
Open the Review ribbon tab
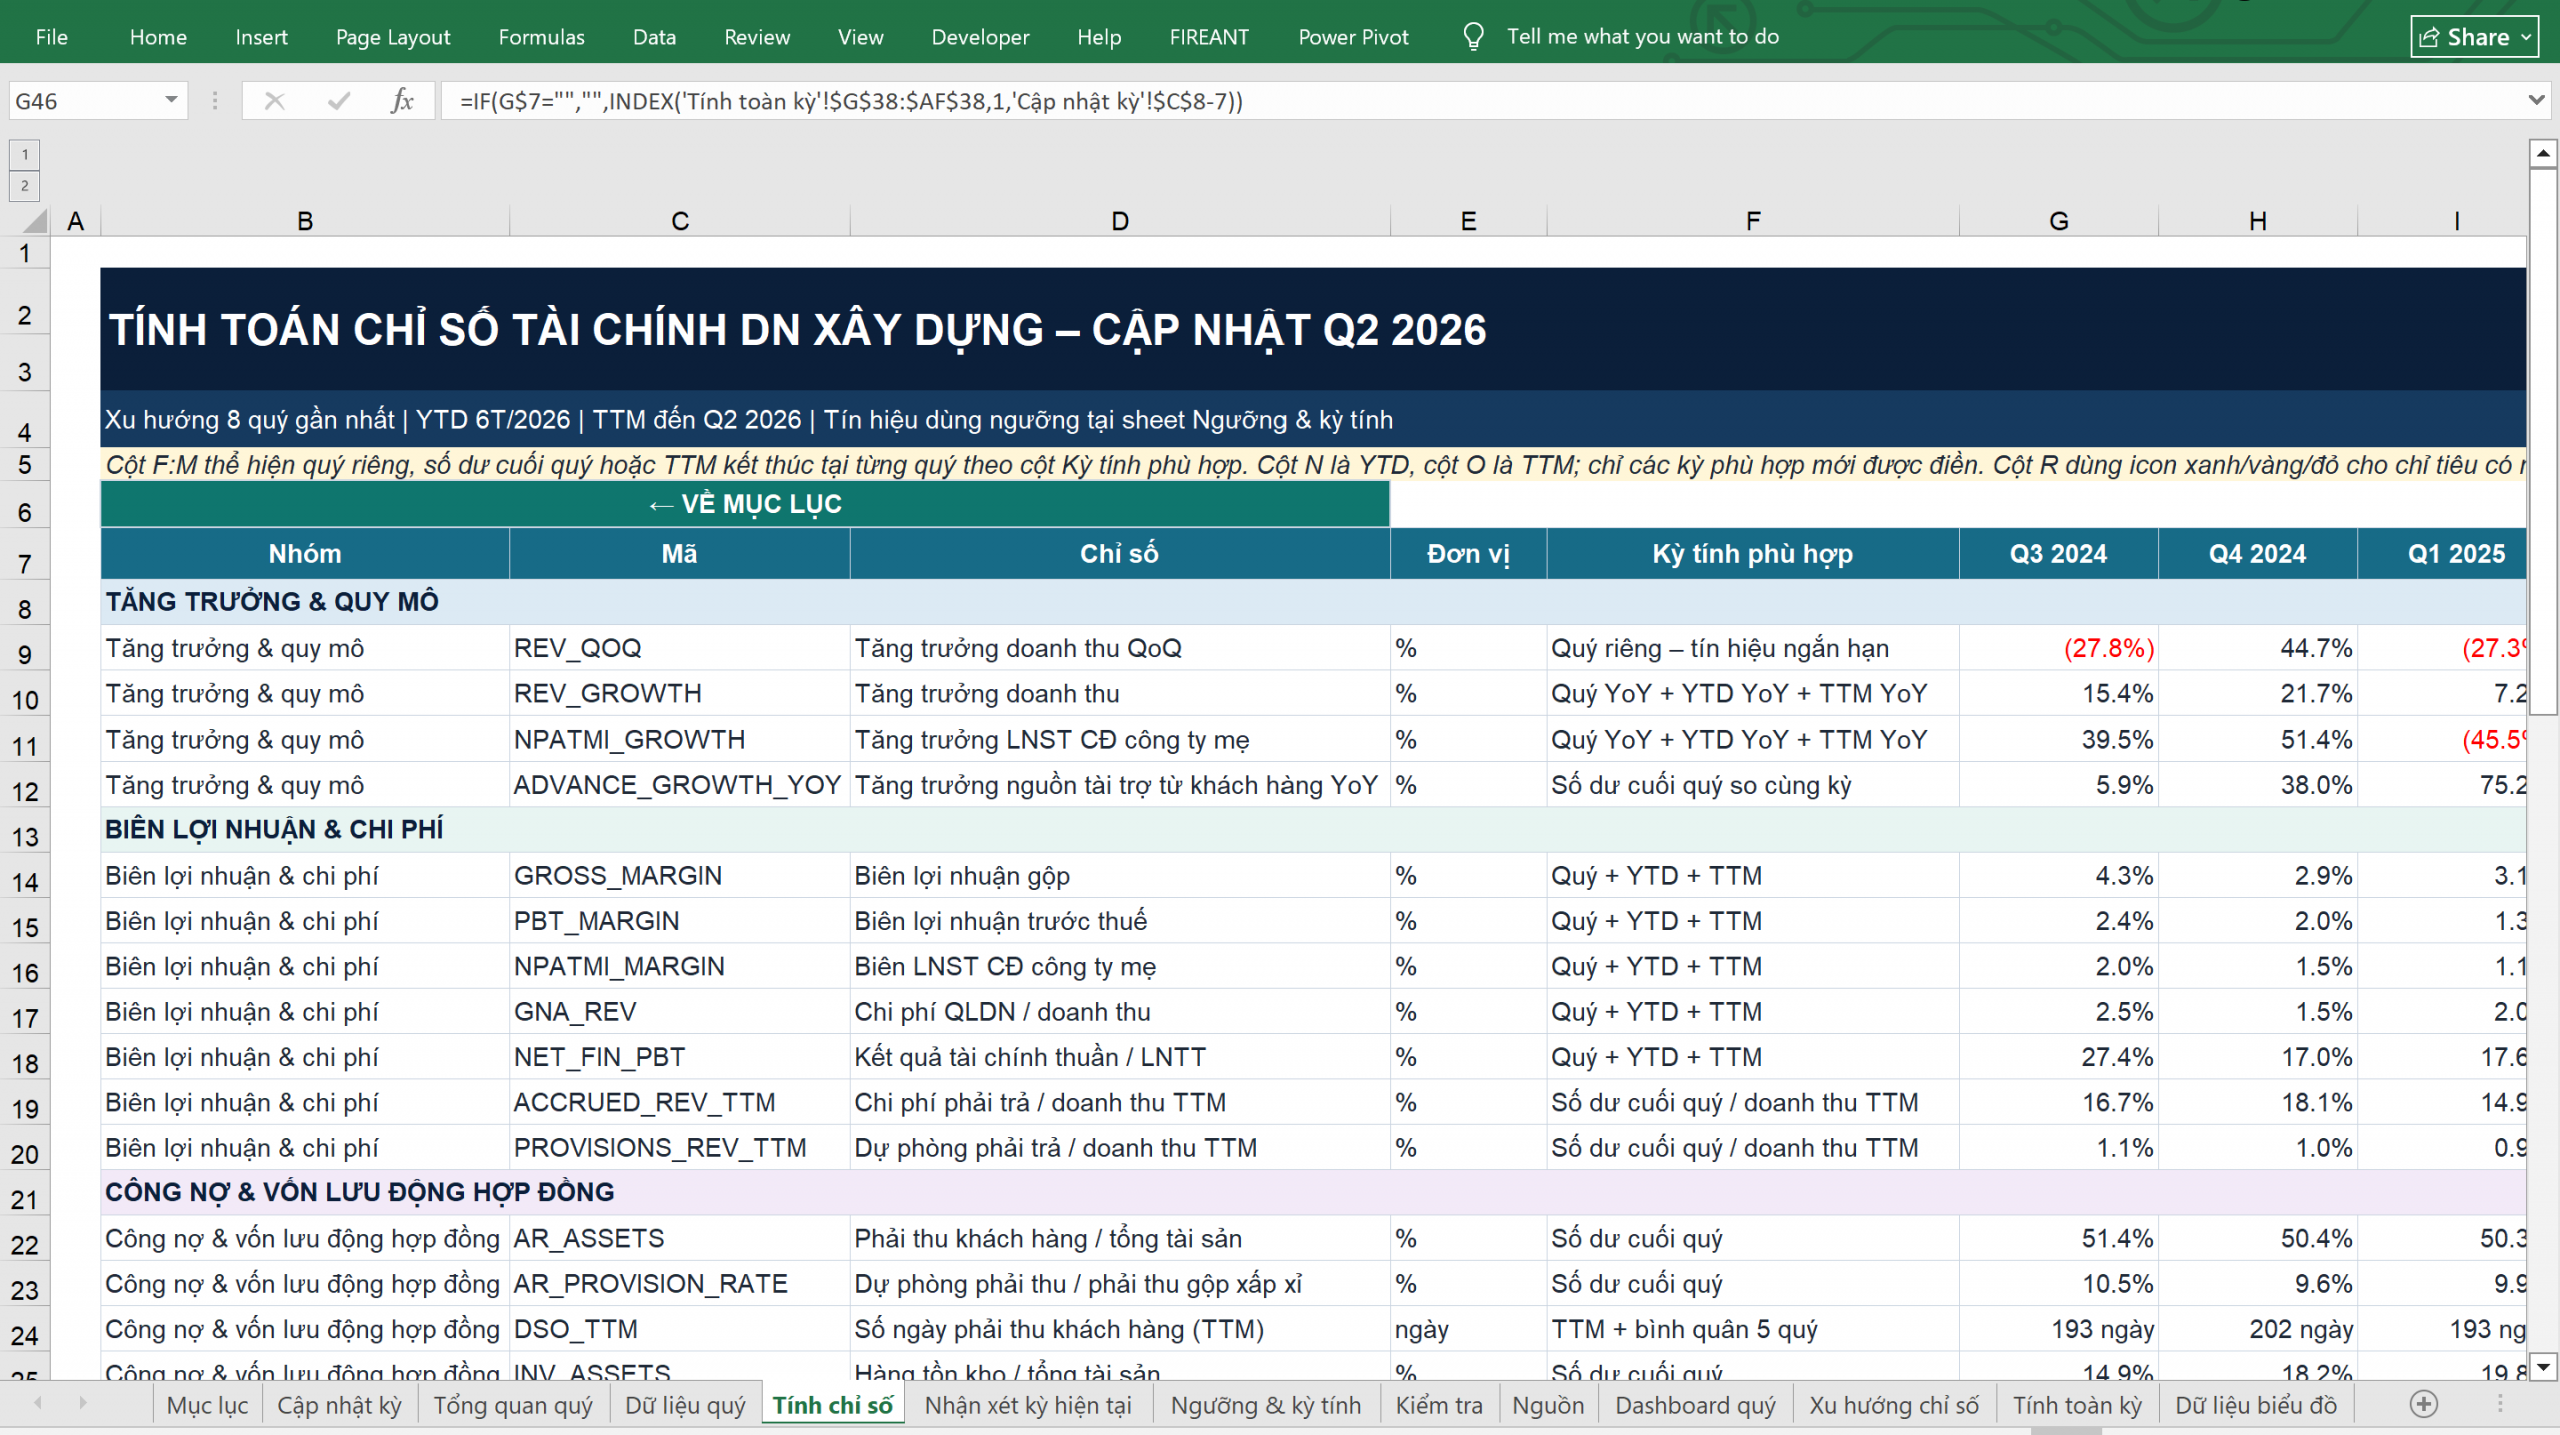click(757, 37)
